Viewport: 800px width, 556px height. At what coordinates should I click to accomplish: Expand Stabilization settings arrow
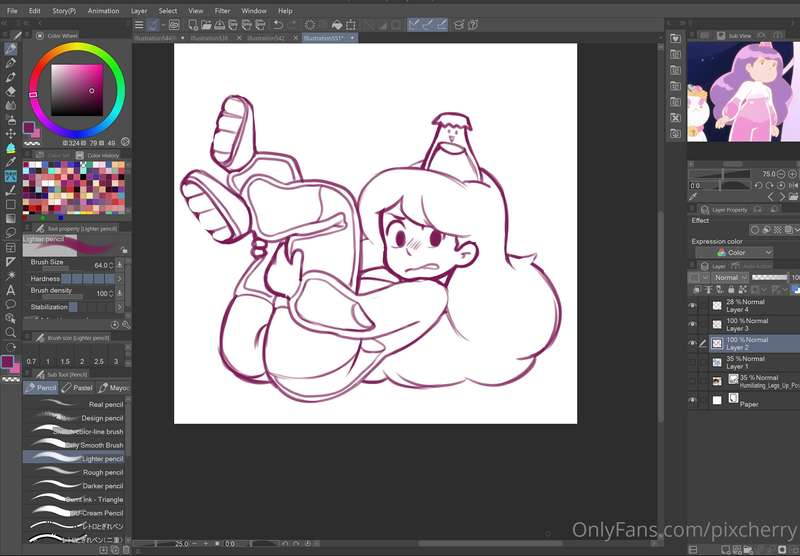pos(119,307)
